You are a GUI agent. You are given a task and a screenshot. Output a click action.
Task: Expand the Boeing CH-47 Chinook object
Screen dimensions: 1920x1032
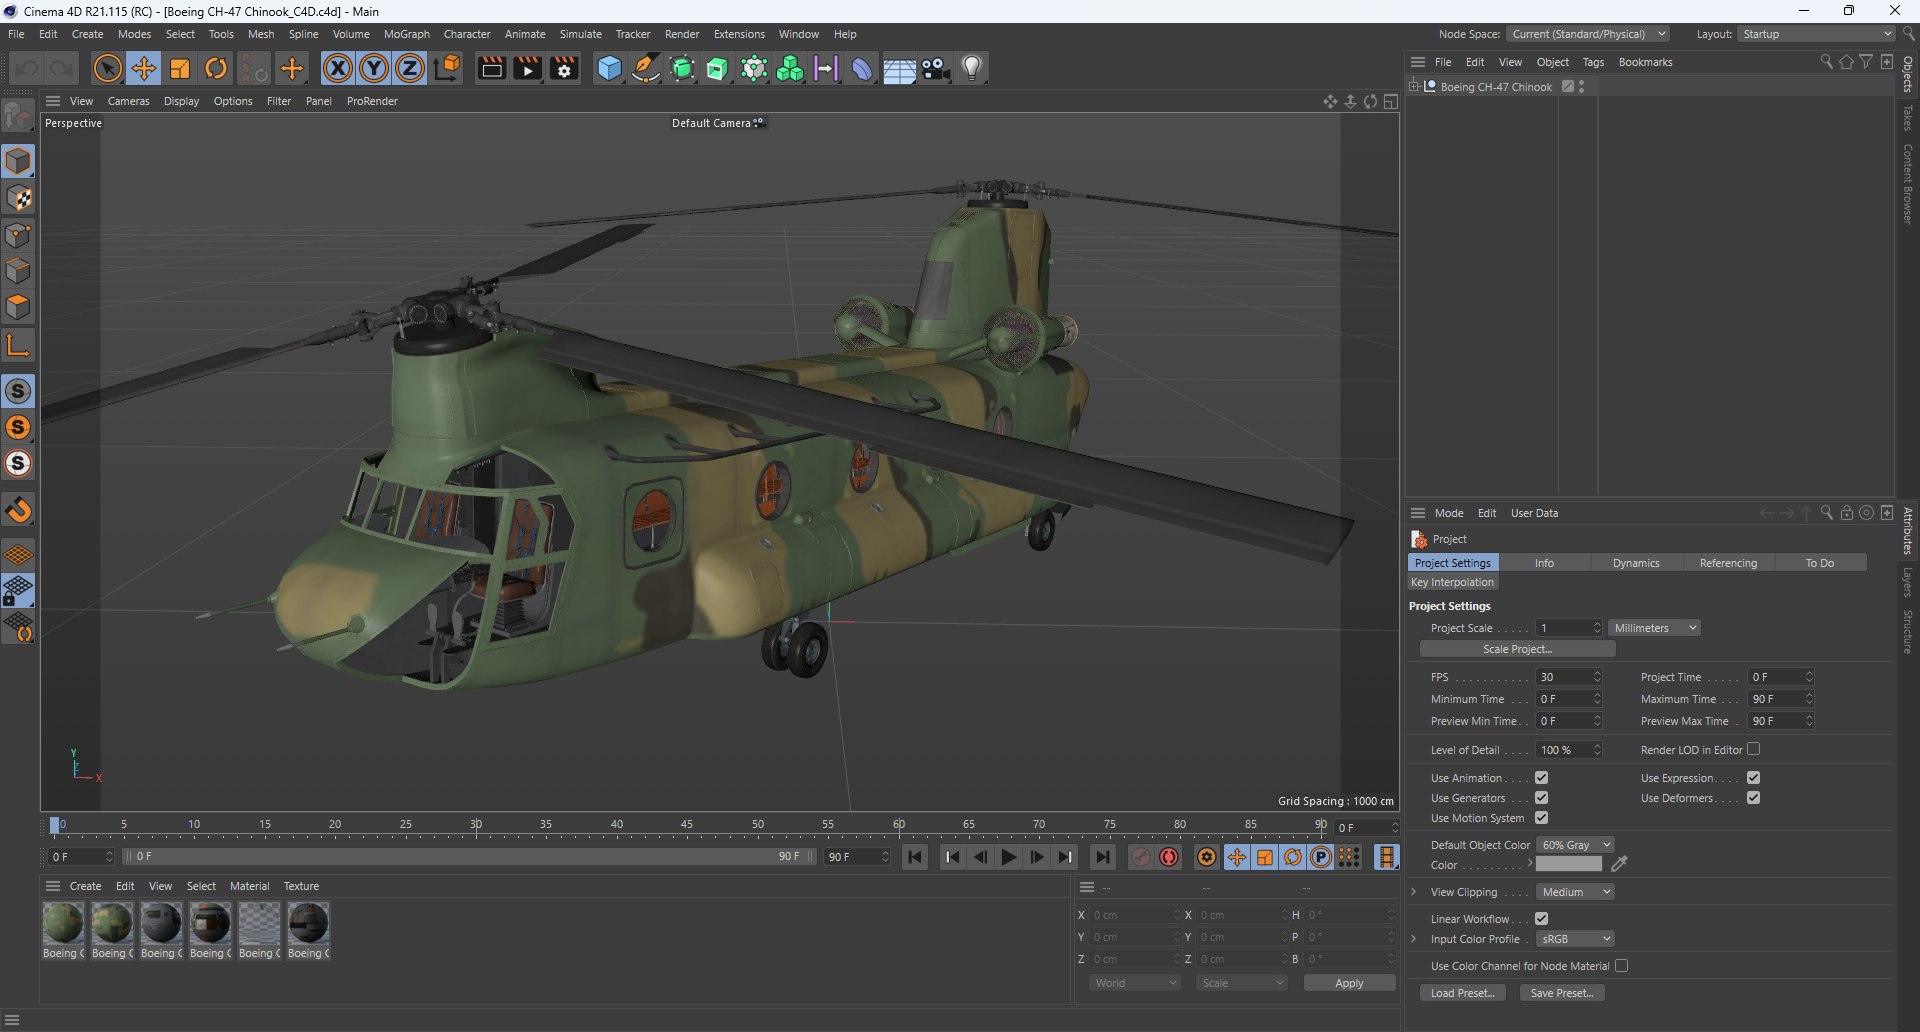tap(1414, 87)
